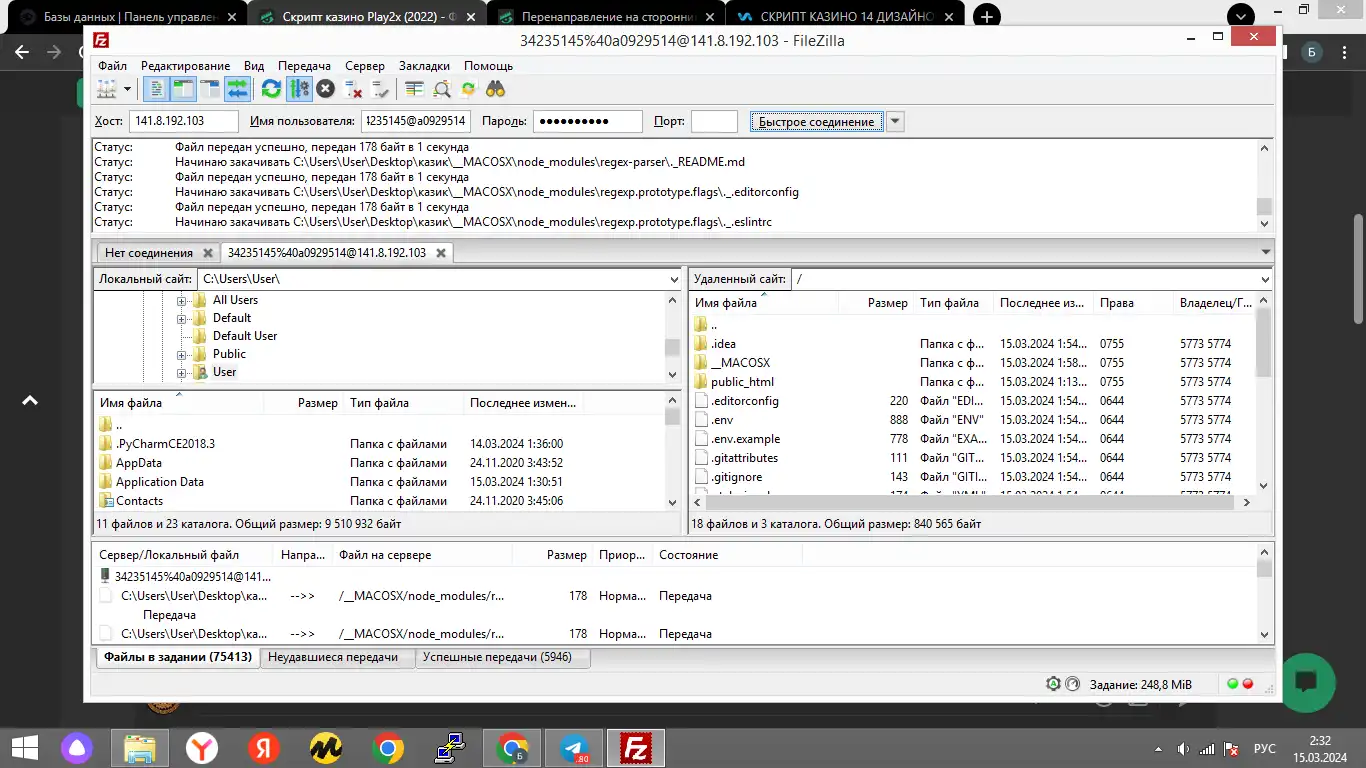This screenshot has height=768, width=1366.
Task: Close the Нет соединения tab
Action: click(x=207, y=253)
